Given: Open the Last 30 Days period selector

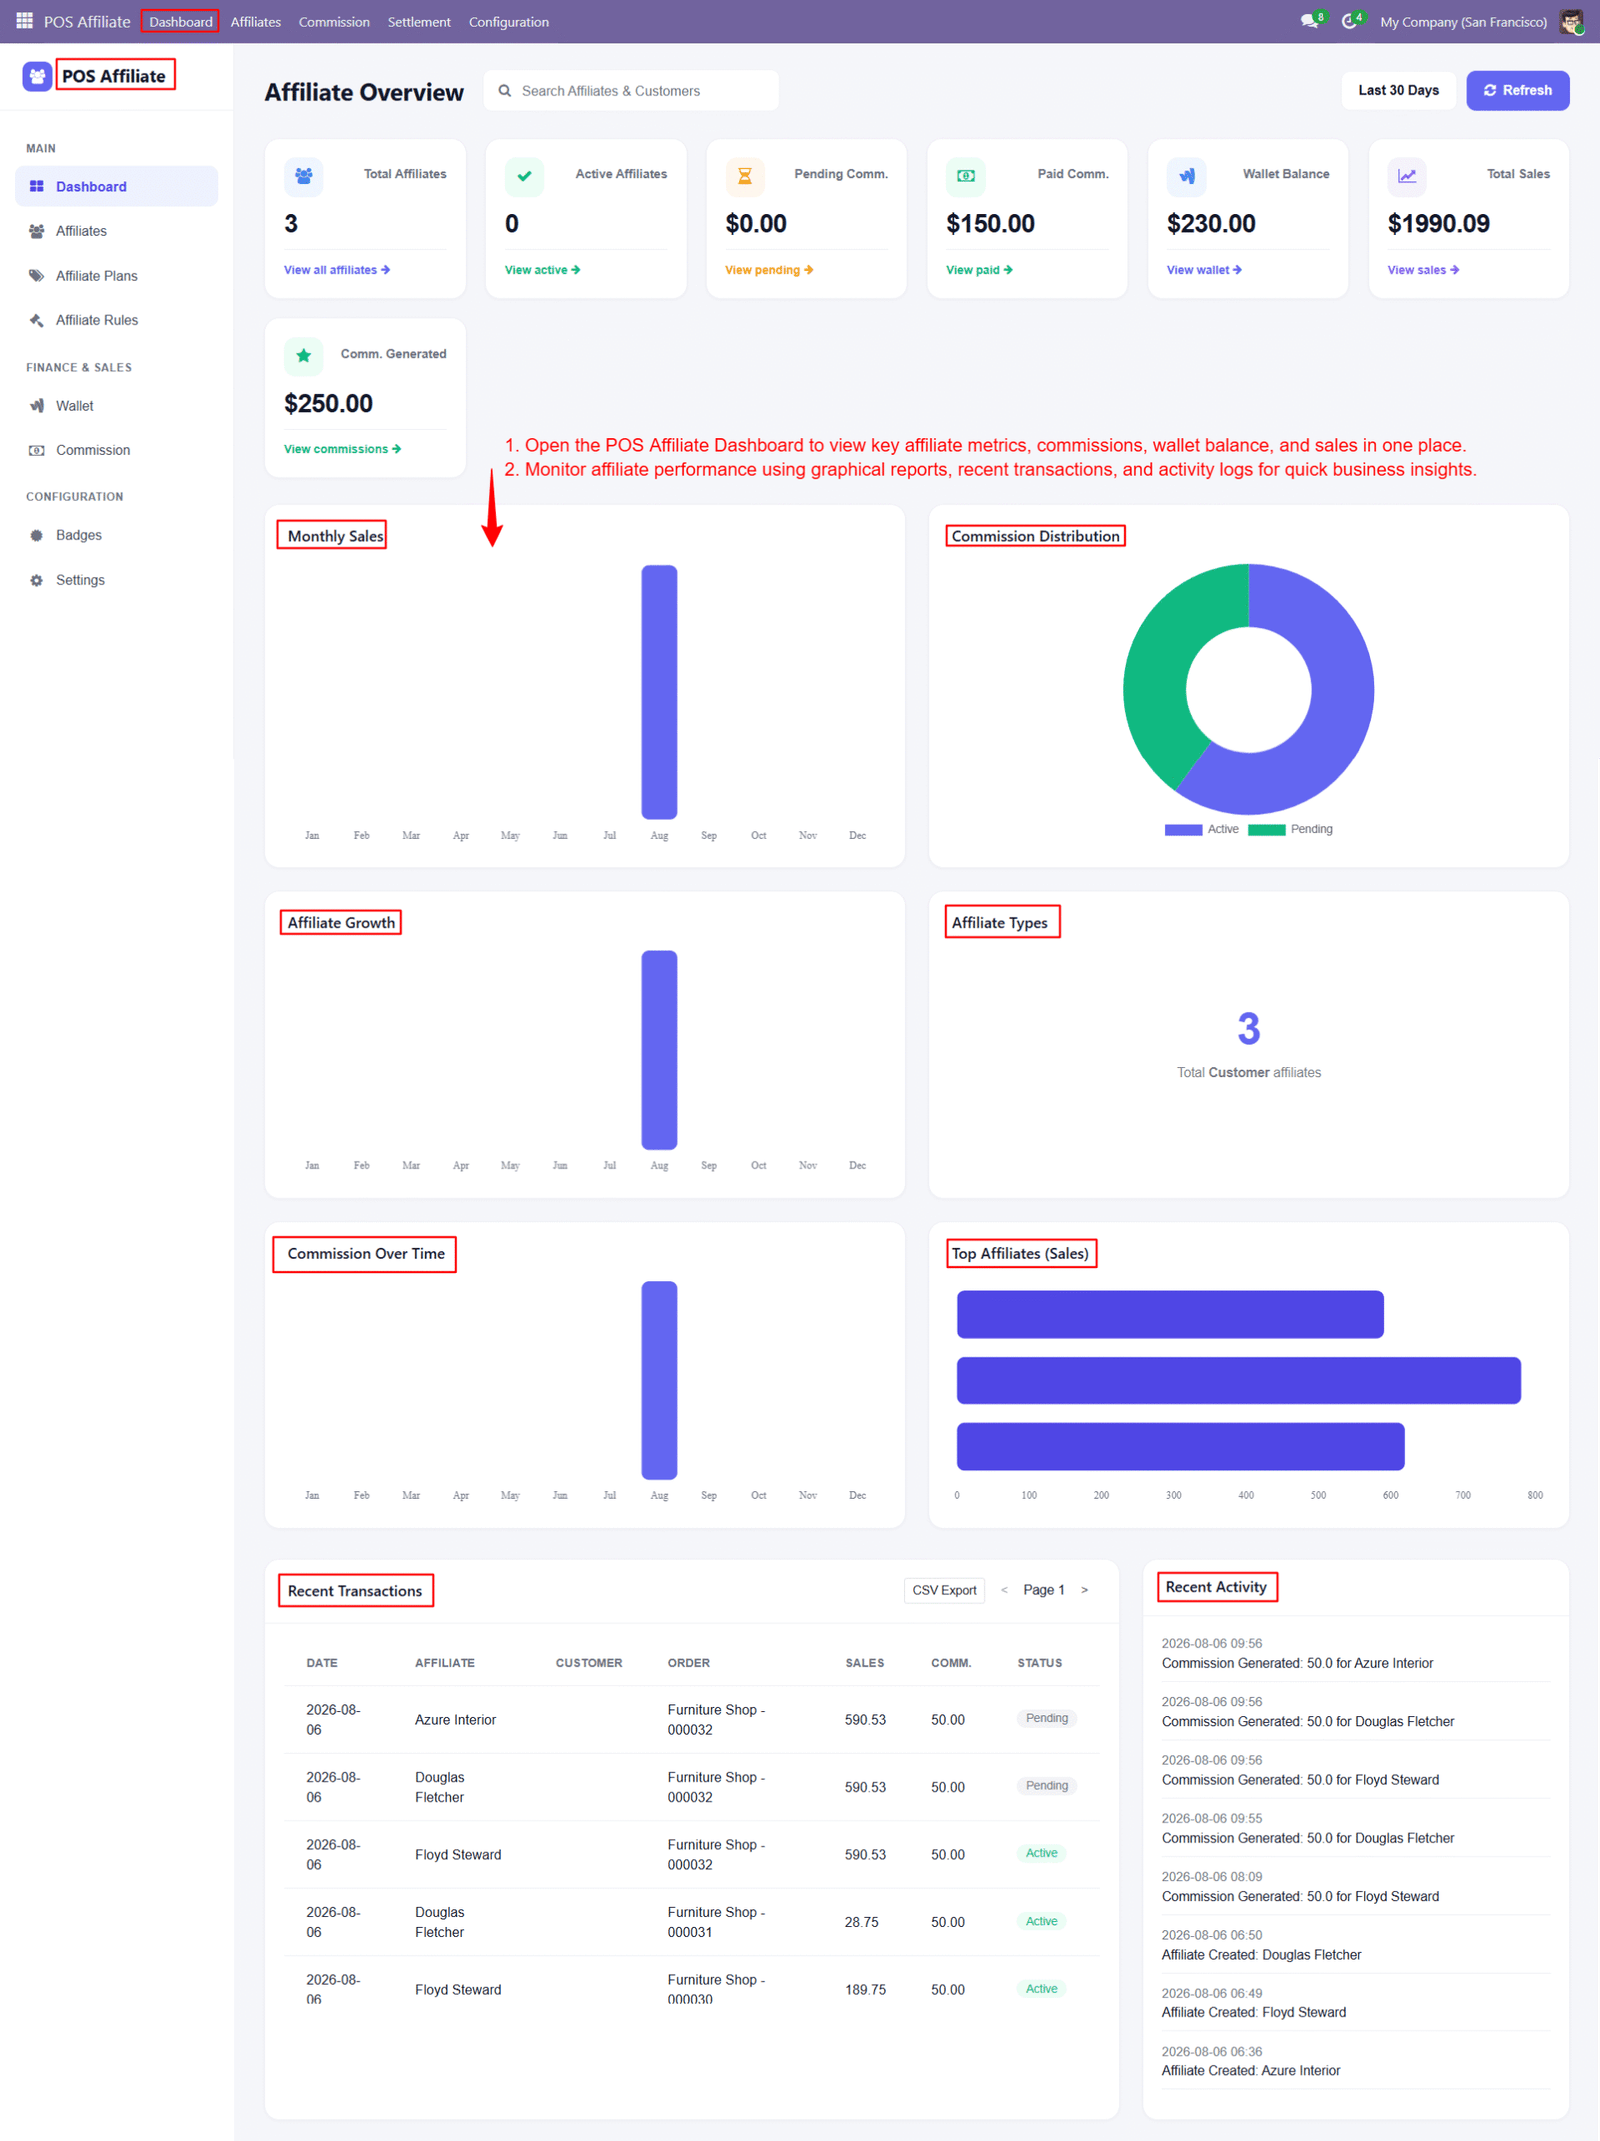Looking at the screenshot, I should tap(1398, 90).
